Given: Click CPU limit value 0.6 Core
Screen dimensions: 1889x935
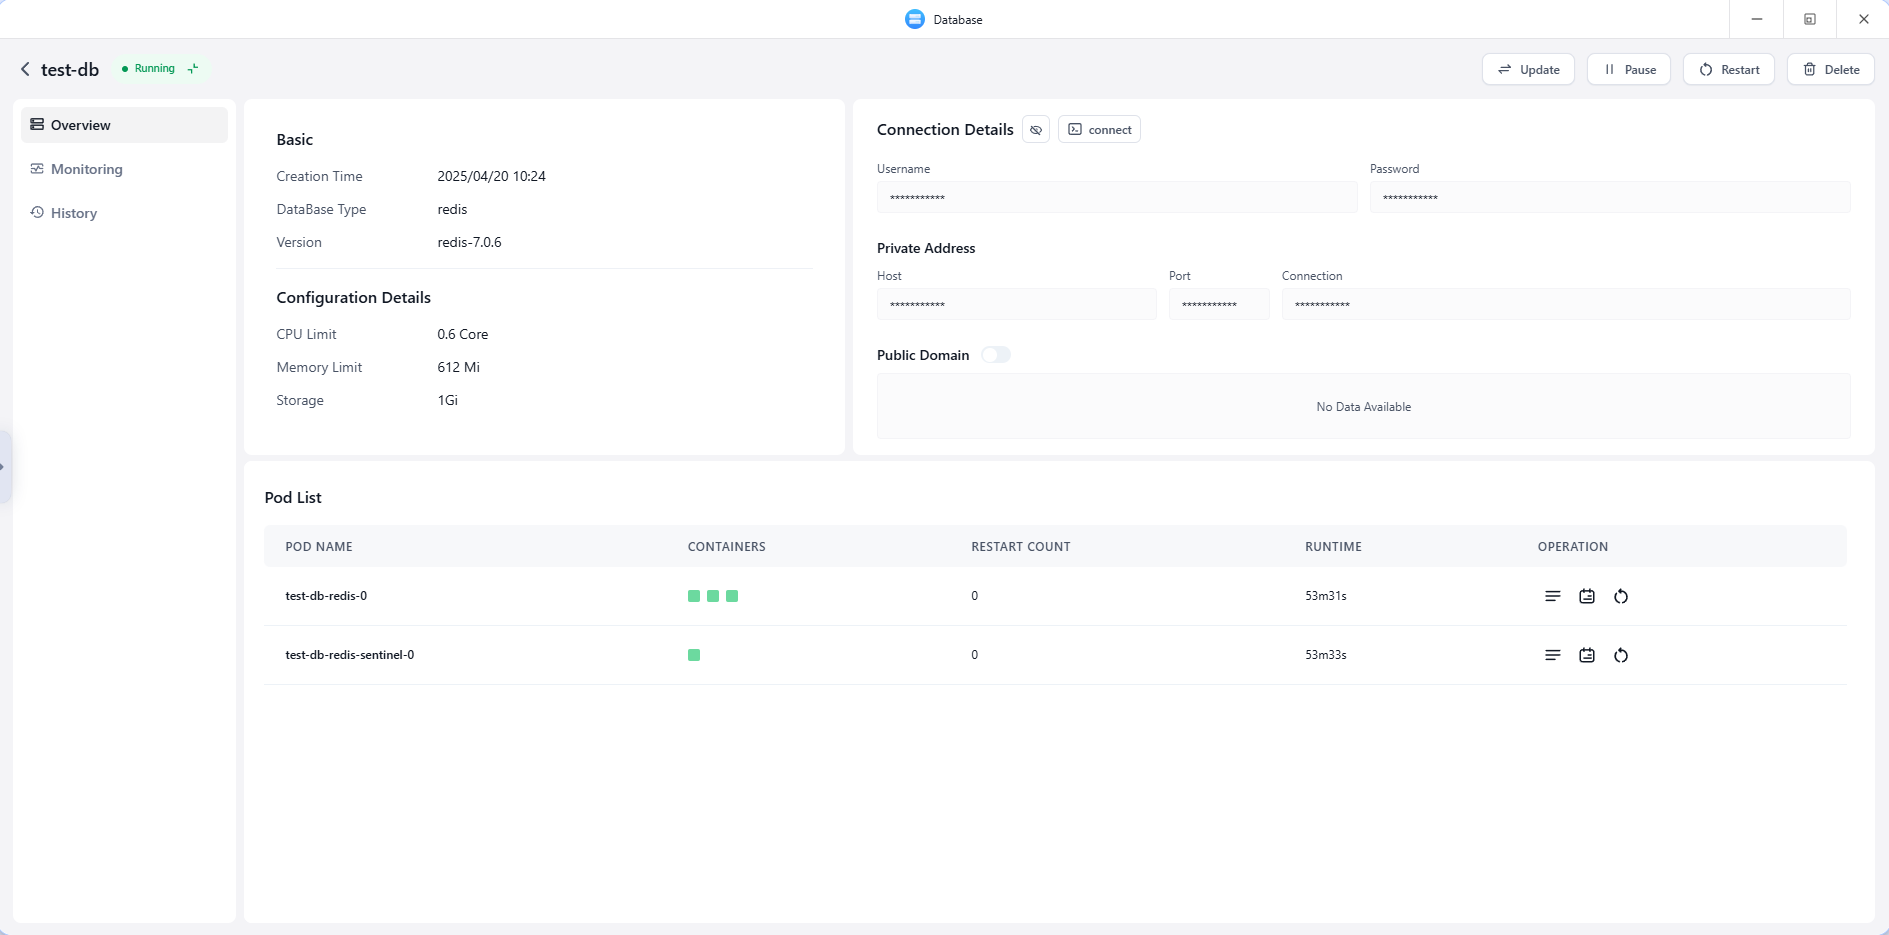Looking at the screenshot, I should [x=463, y=334].
